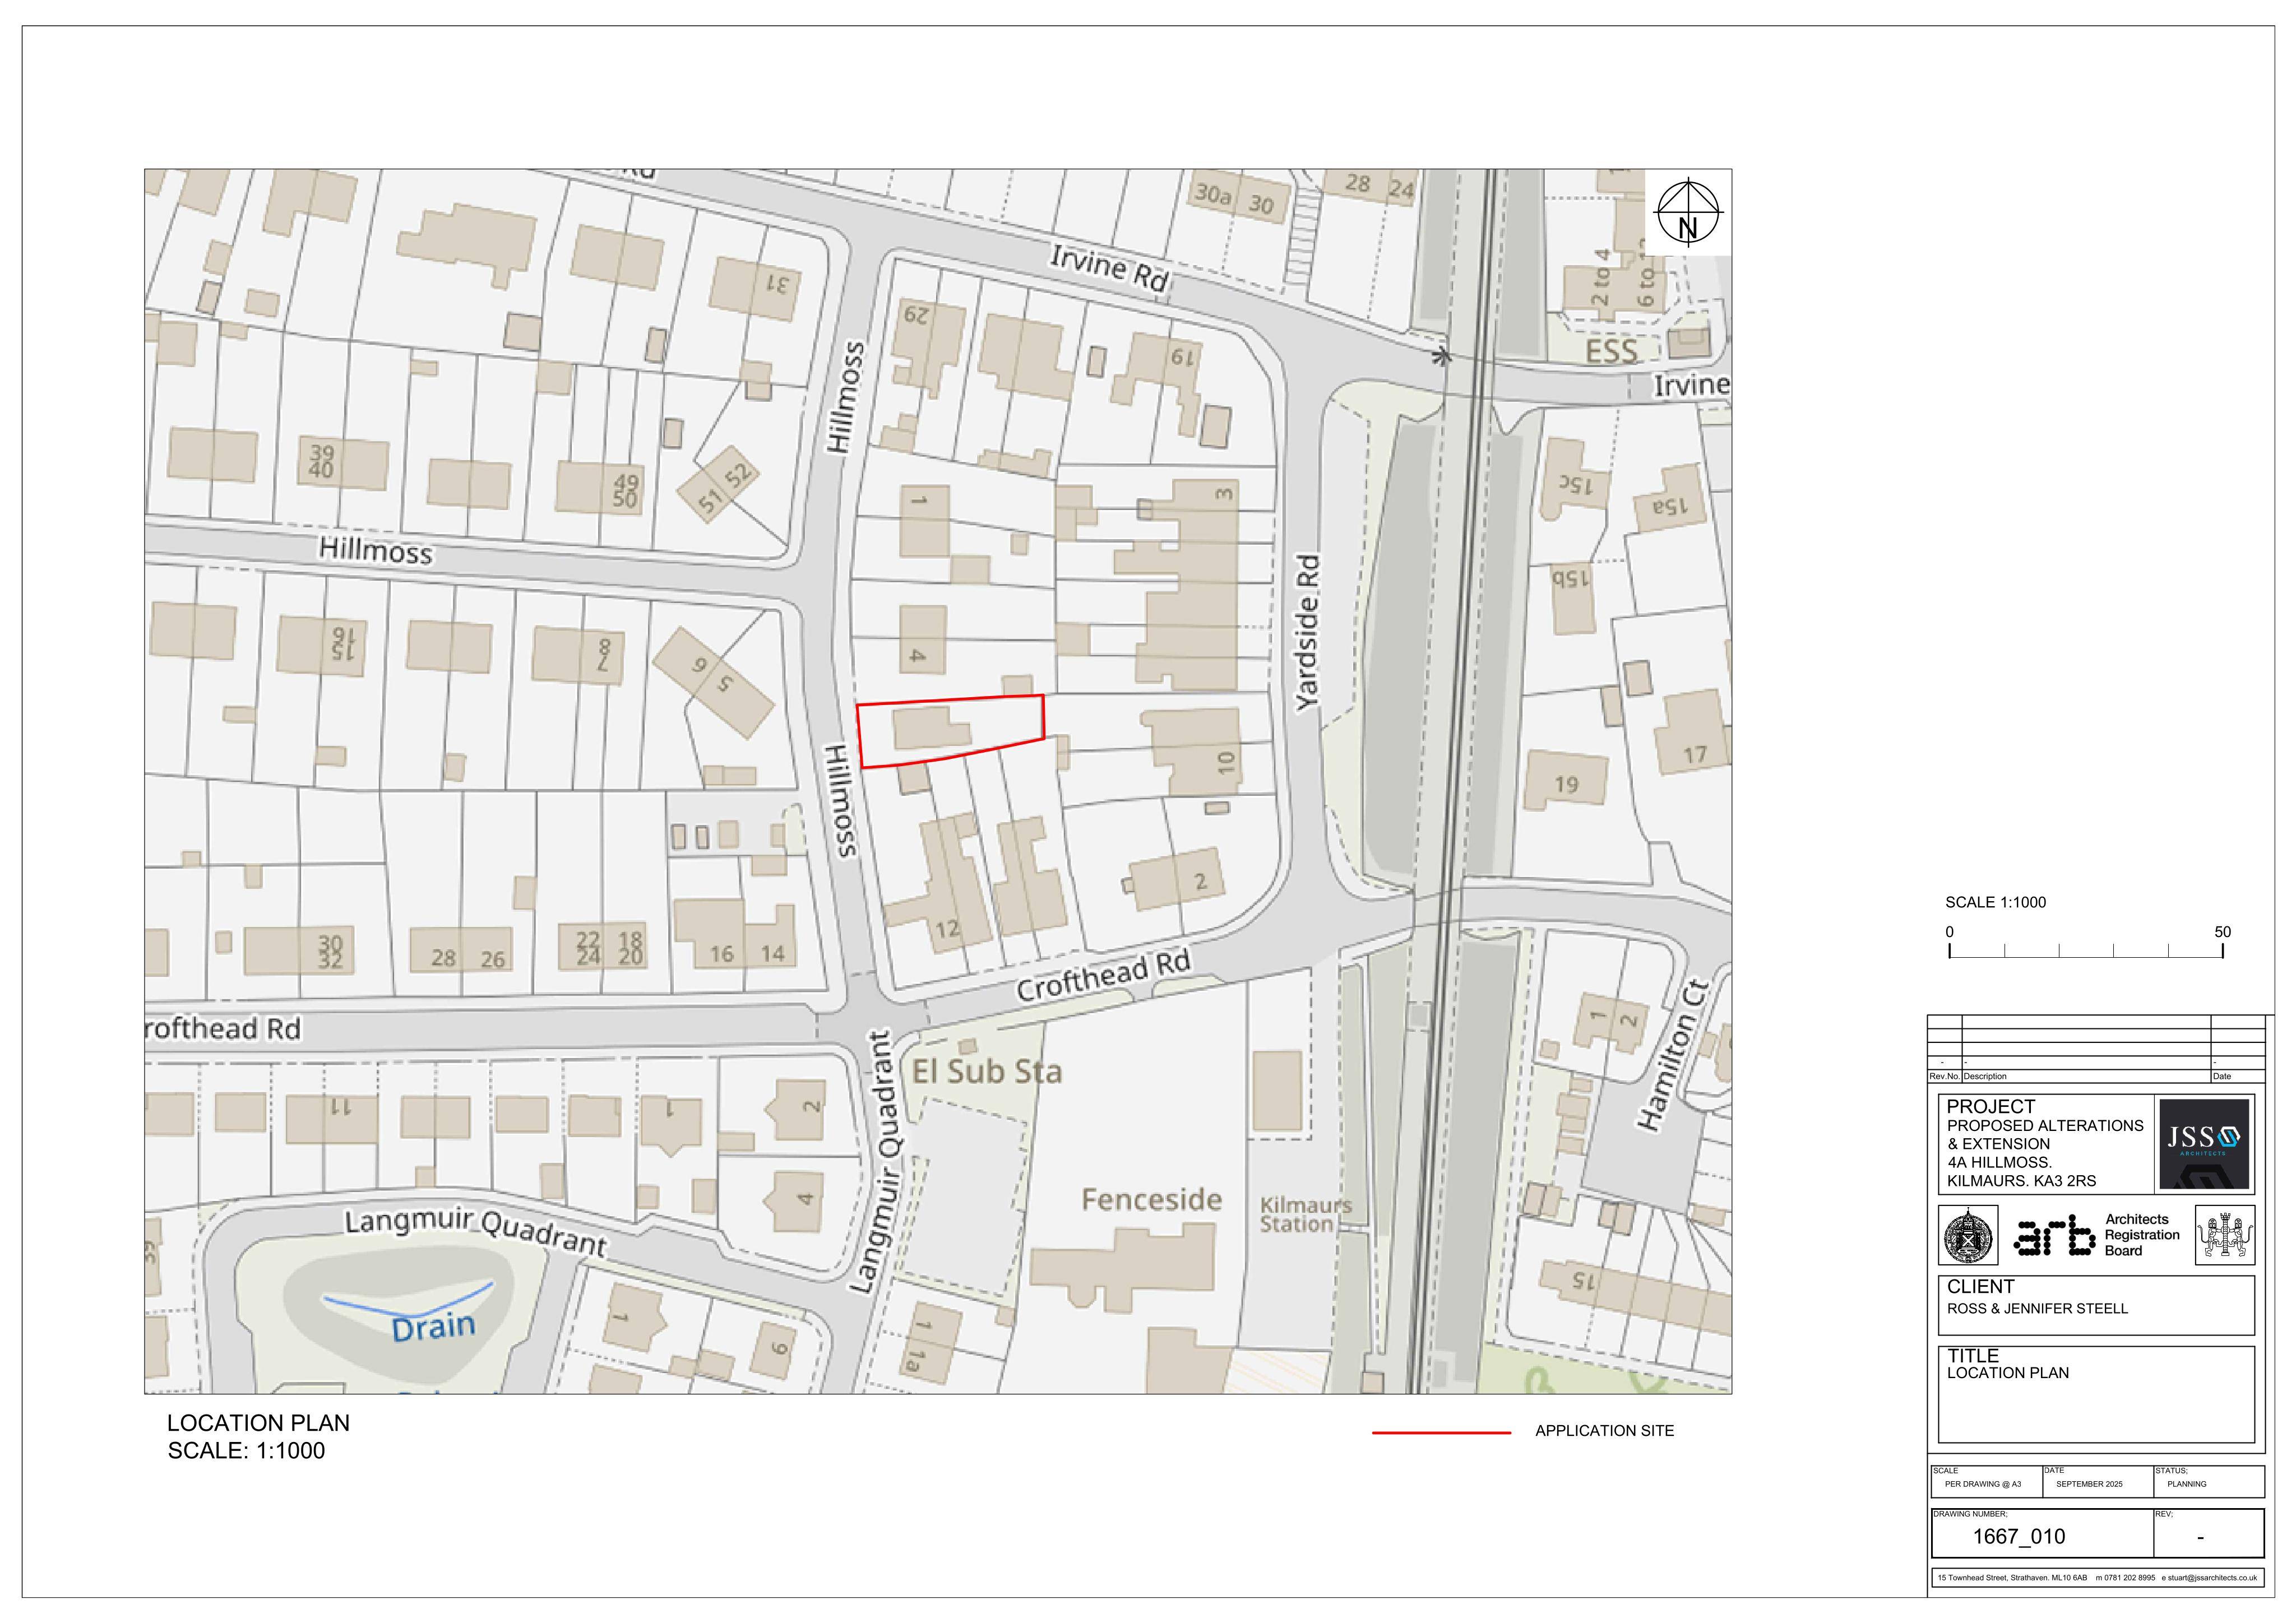This screenshot has width=2296, height=1623.
Task: Select client name ROSS & JENNIFER STEELL
Action: [2037, 1308]
